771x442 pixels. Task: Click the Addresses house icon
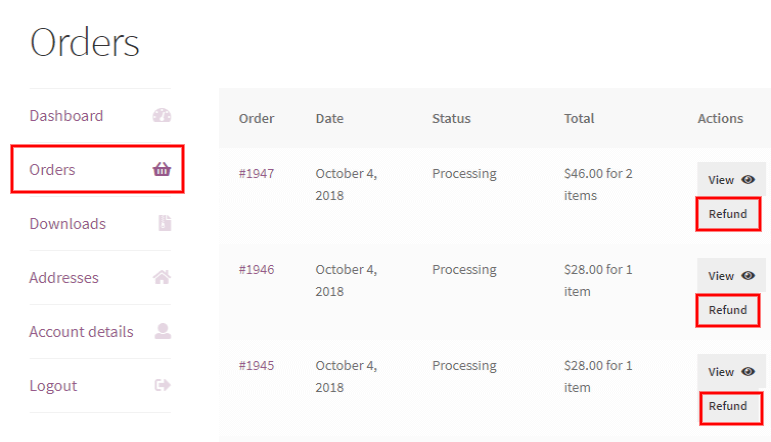pyautogui.click(x=162, y=278)
